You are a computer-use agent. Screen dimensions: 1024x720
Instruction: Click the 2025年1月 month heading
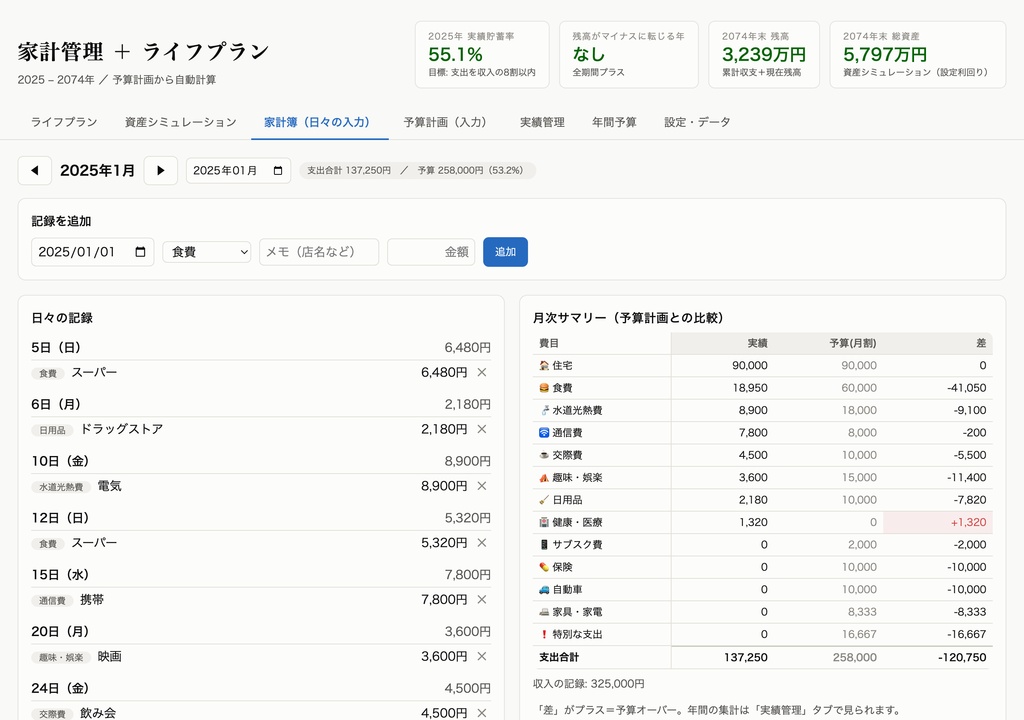(97, 171)
